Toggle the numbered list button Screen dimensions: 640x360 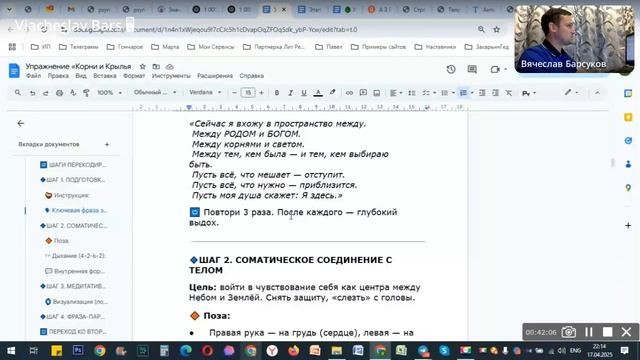coord(463,93)
